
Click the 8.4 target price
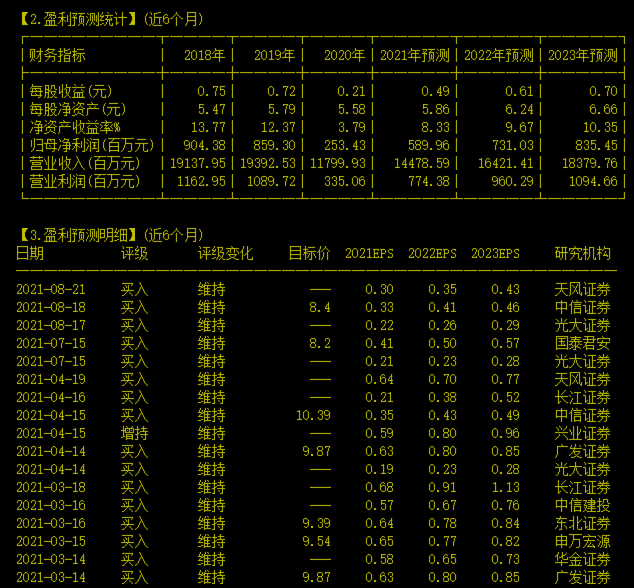(320, 307)
